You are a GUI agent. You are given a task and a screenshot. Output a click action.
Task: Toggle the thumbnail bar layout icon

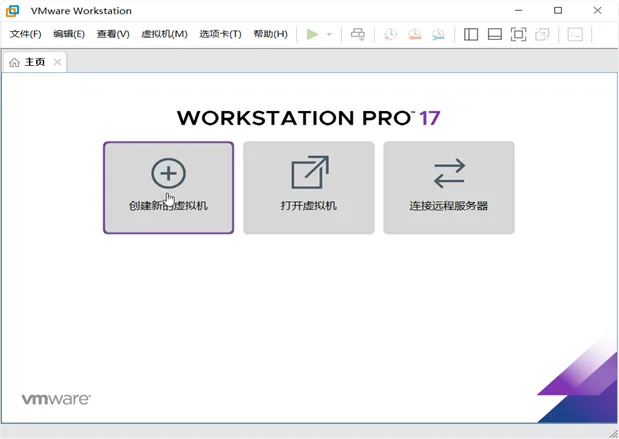click(495, 34)
